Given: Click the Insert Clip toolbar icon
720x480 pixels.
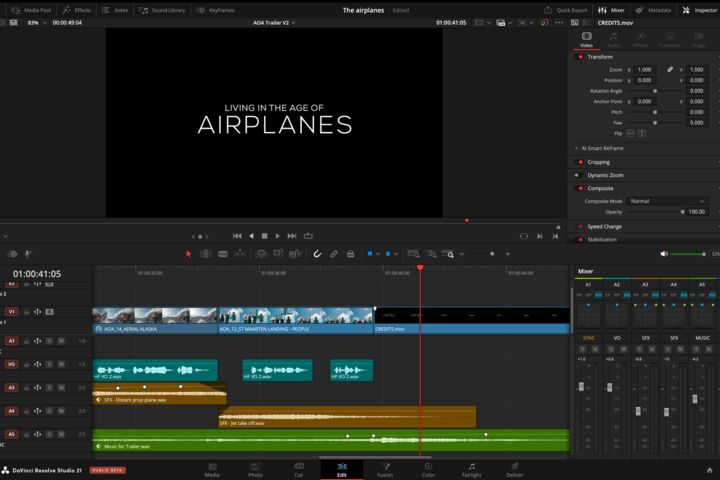Looking at the screenshot, I should 261,254.
